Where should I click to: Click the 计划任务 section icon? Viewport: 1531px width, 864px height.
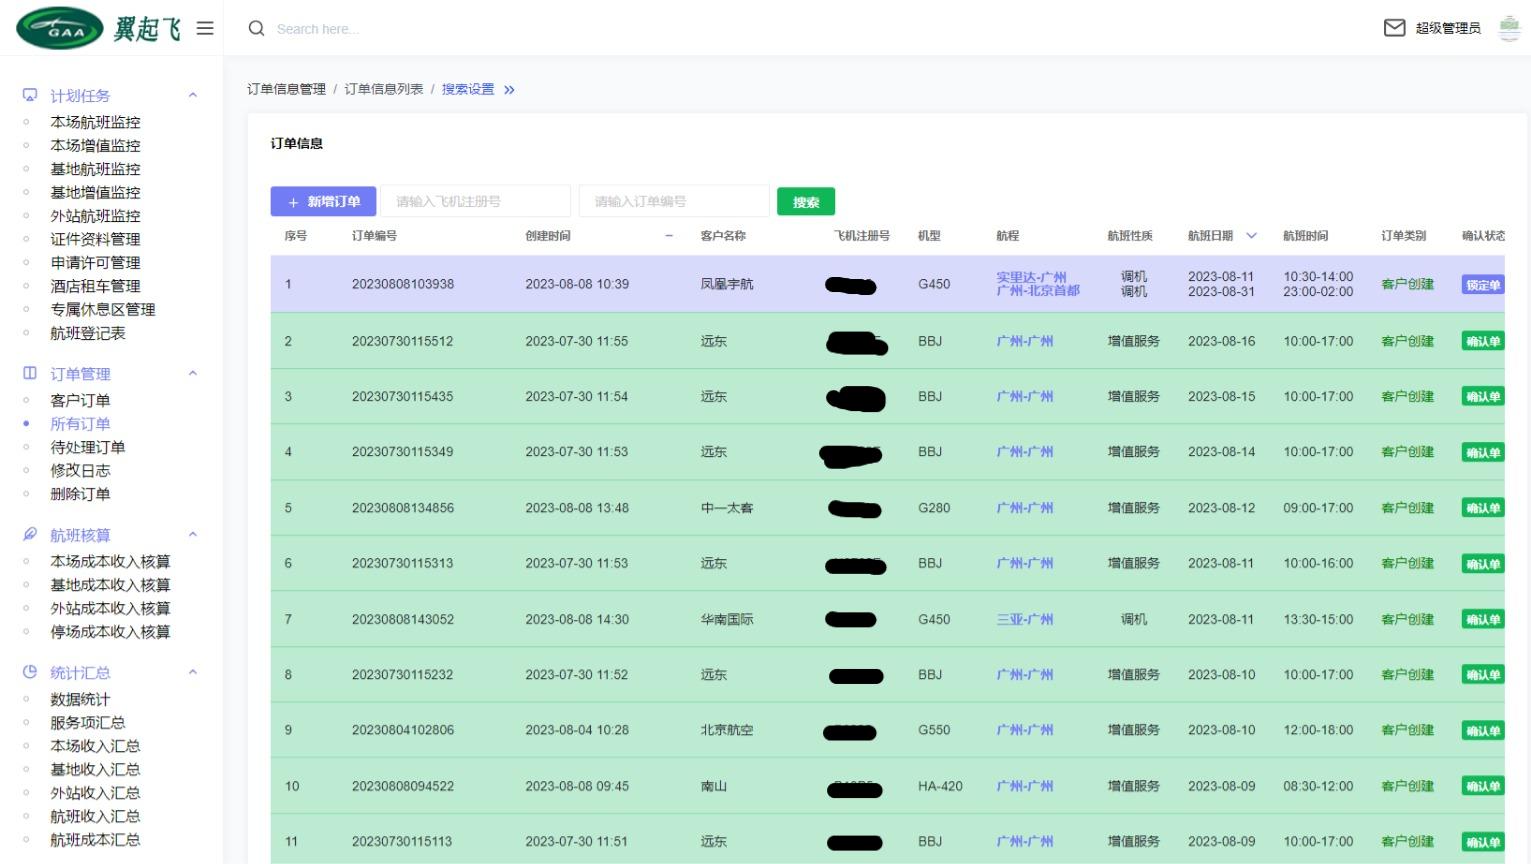point(30,95)
